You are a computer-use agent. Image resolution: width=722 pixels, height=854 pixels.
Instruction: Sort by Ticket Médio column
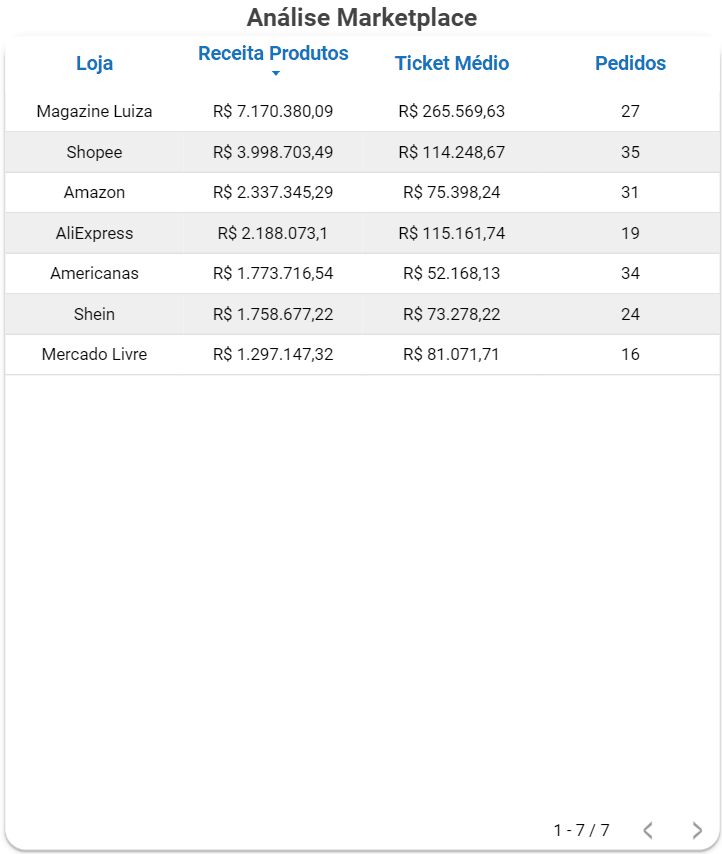452,64
